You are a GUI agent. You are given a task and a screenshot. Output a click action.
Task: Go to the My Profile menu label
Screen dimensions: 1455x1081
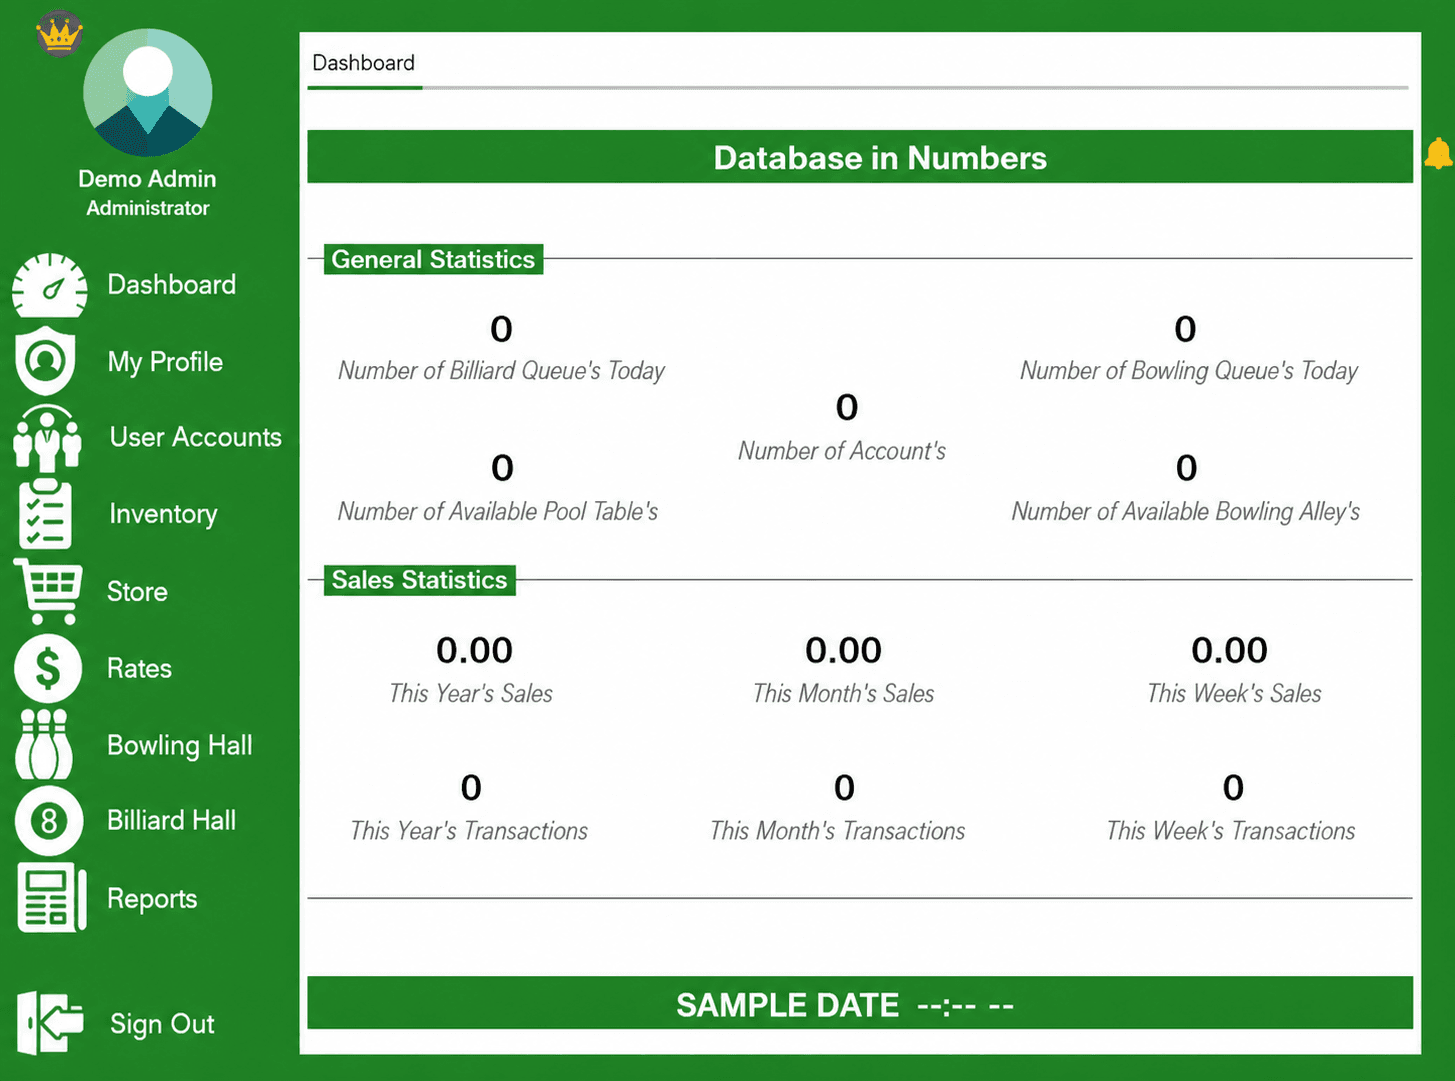pyautogui.click(x=165, y=362)
